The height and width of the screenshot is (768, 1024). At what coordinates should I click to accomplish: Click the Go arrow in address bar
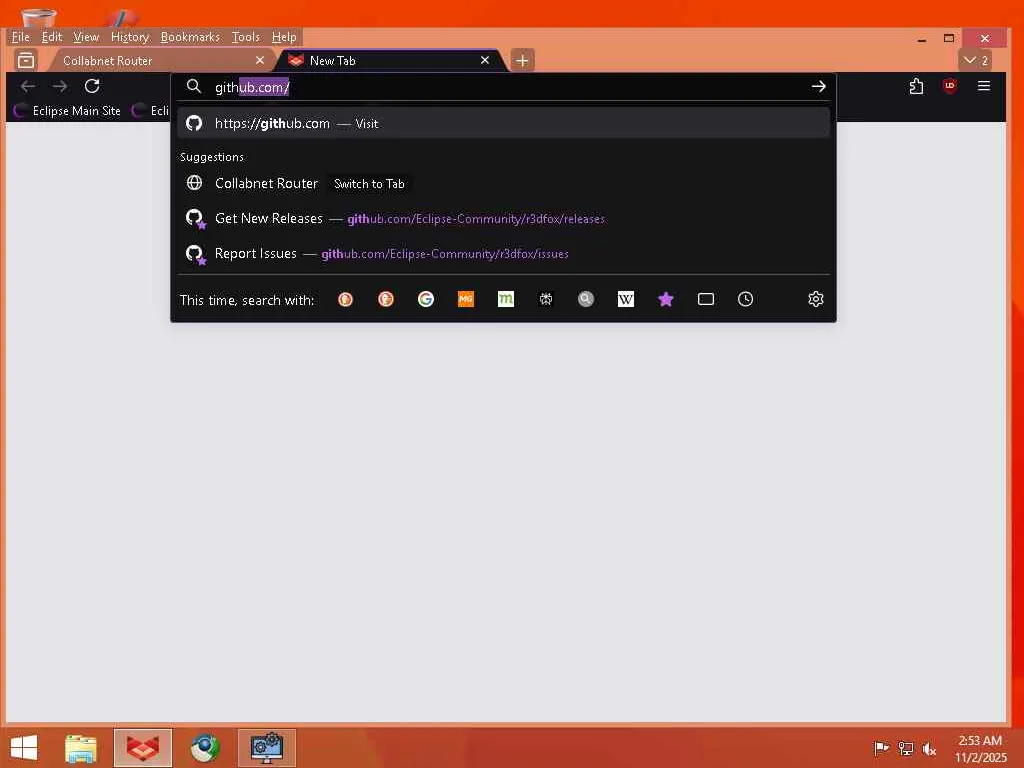pyautogui.click(x=818, y=86)
